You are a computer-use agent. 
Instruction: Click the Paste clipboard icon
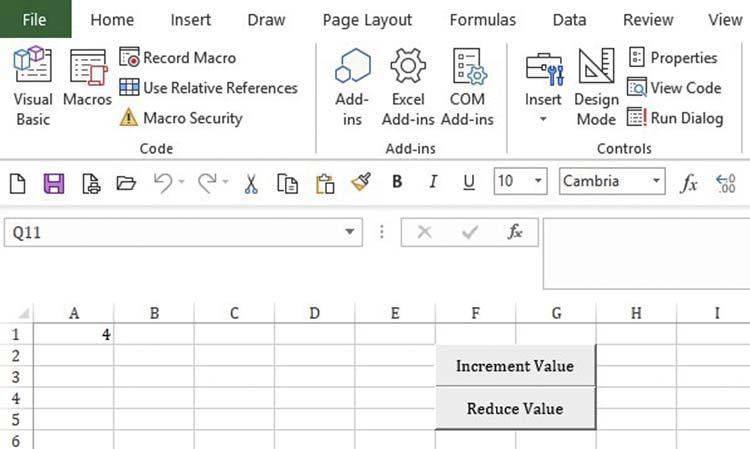coord(324,183)
